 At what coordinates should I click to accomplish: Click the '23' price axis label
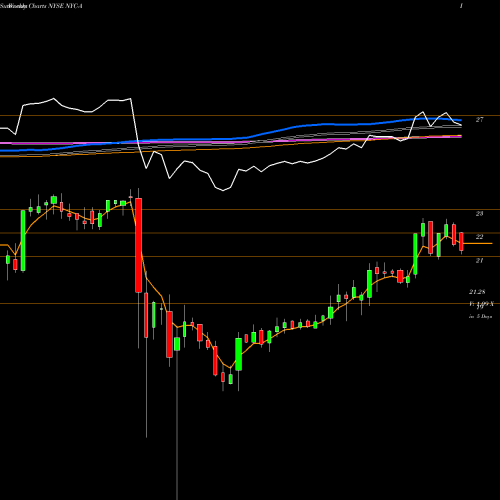point(479,214)
